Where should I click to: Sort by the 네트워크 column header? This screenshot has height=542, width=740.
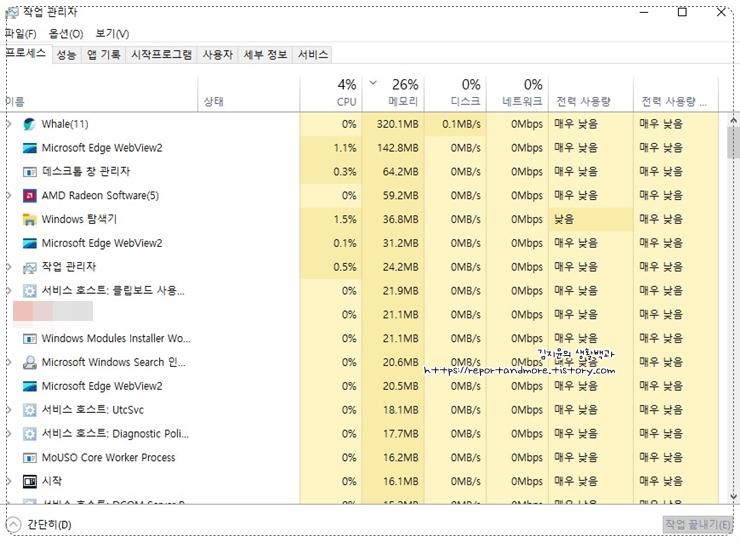coord(518,93)
